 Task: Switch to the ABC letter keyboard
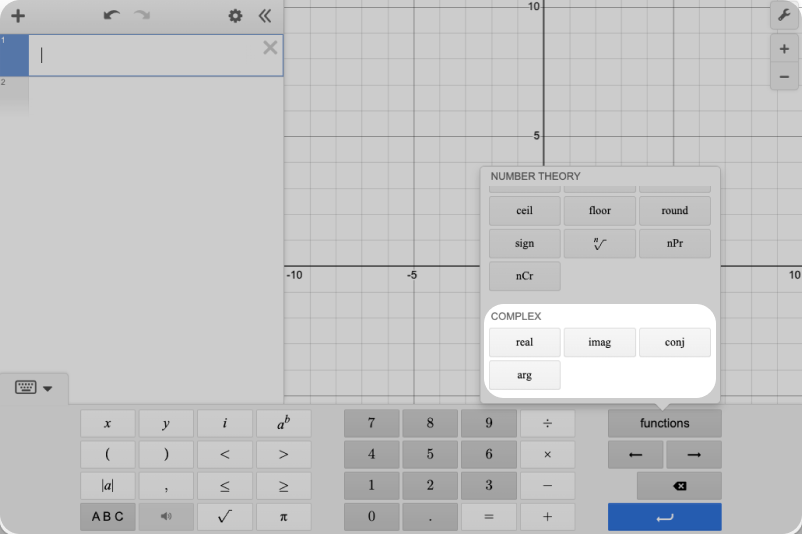tap(107, 517)
